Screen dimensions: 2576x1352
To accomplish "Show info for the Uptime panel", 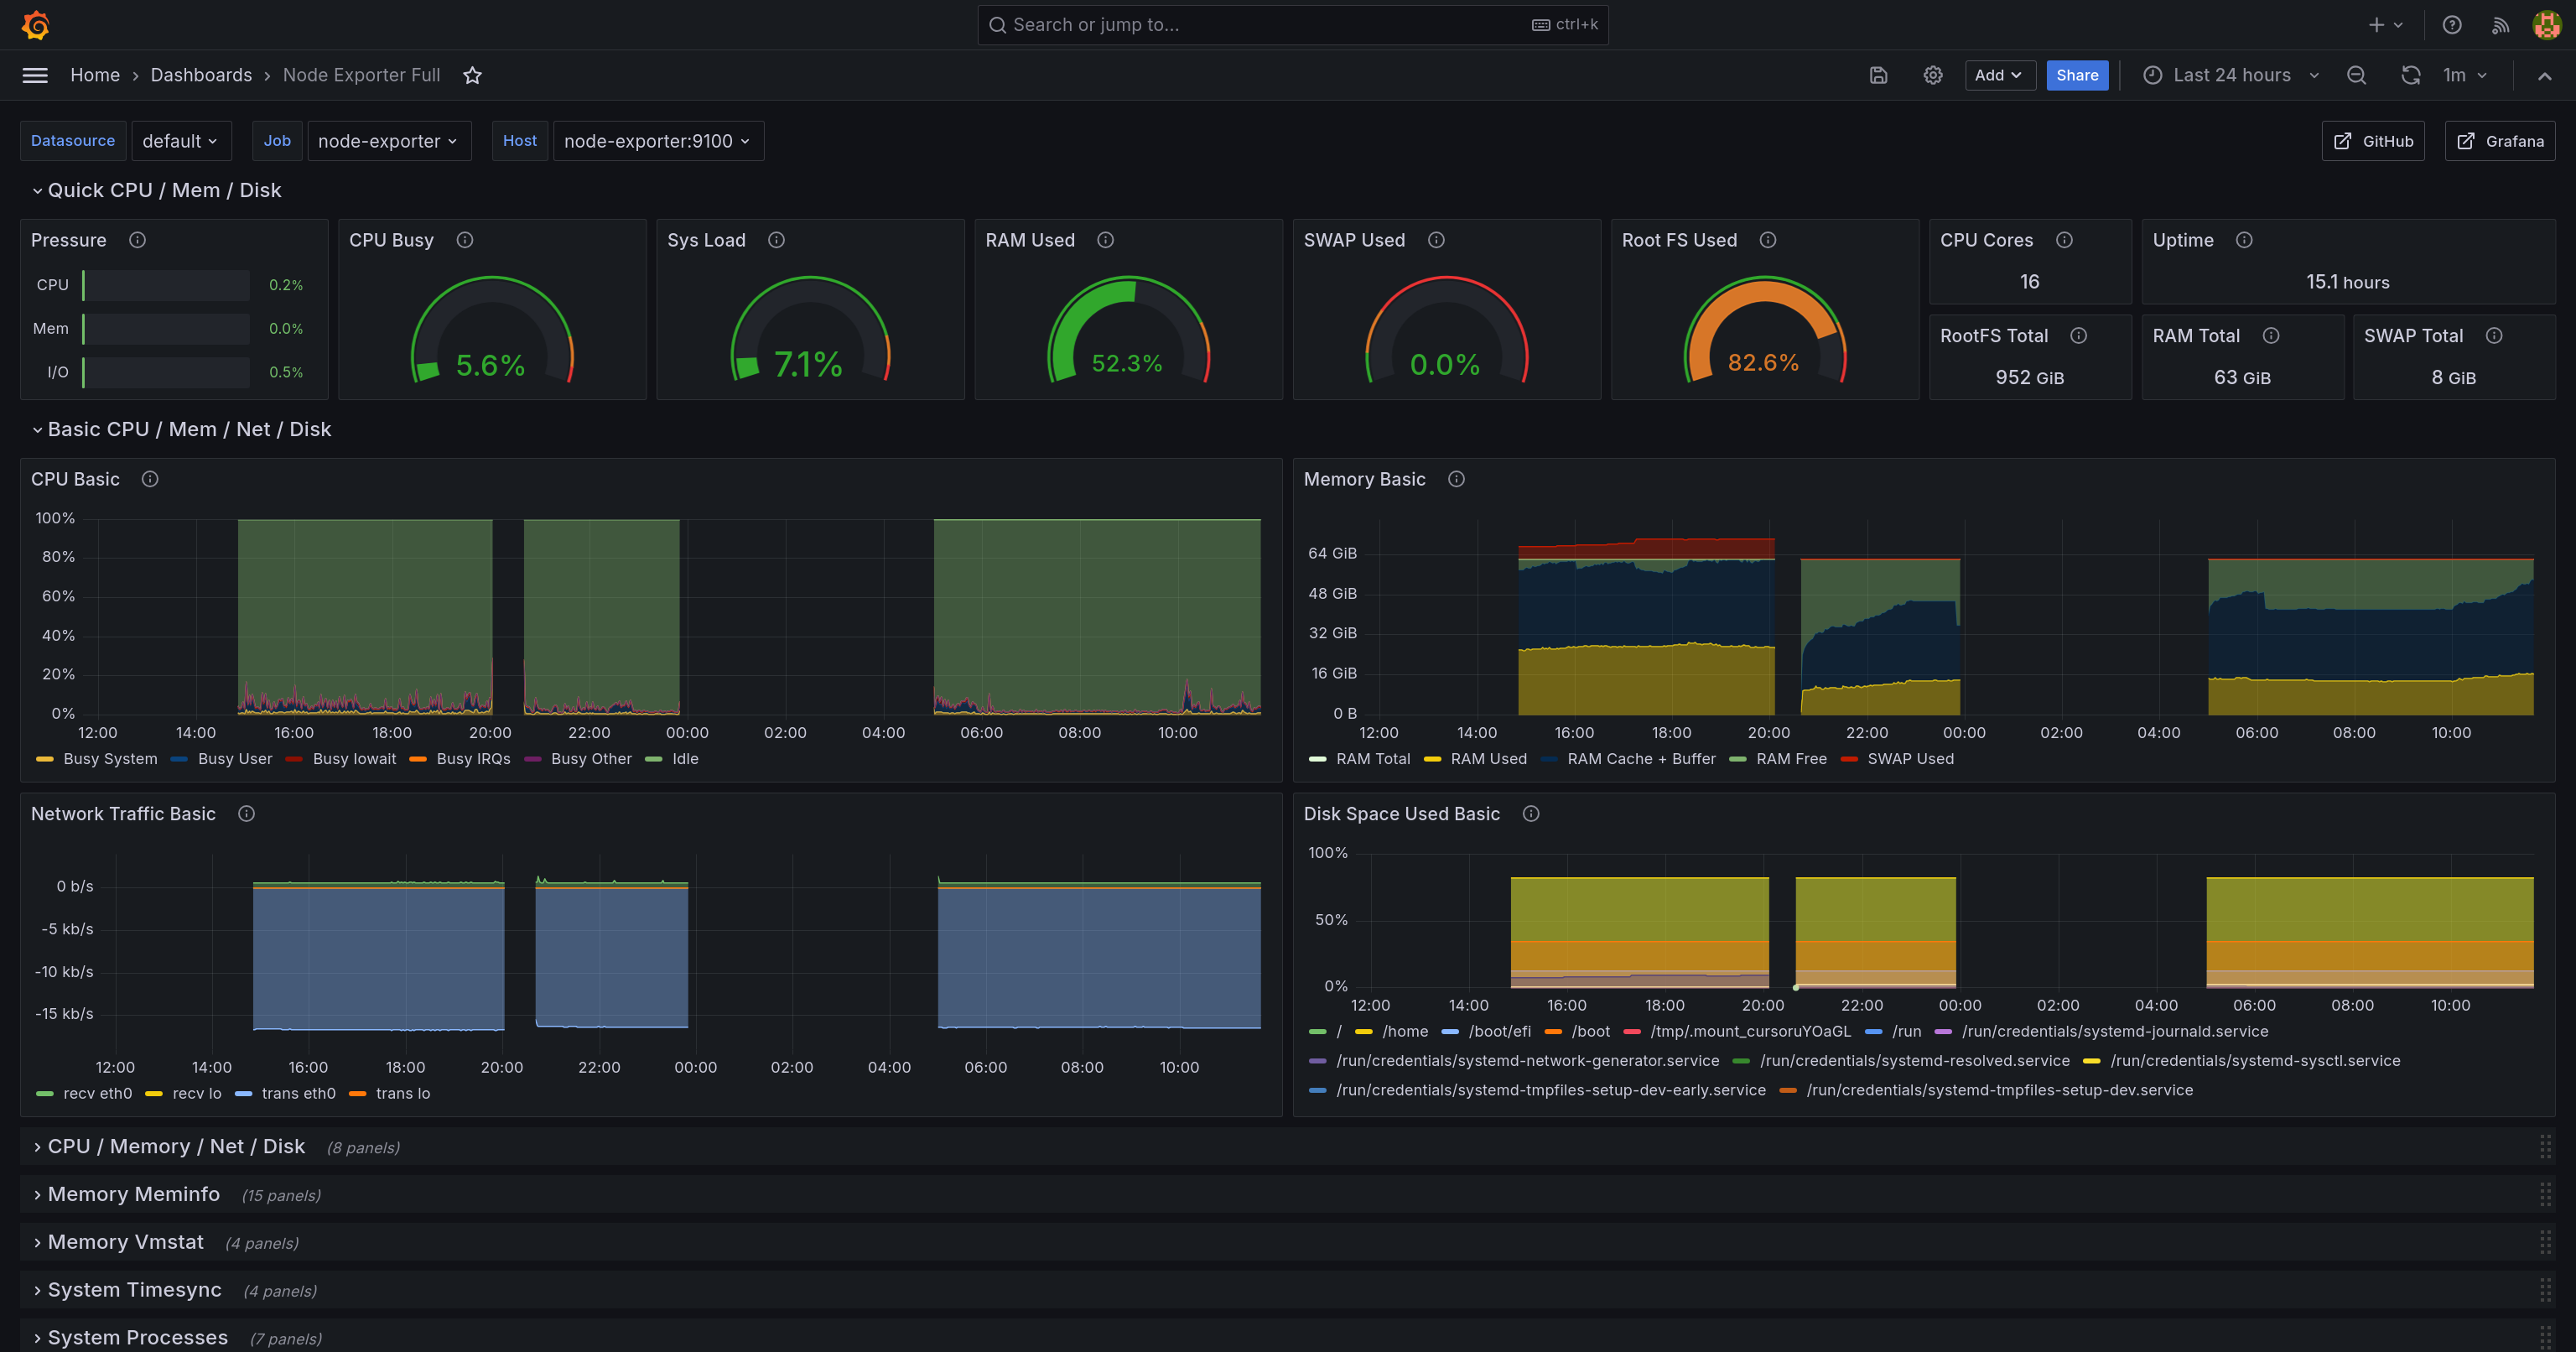I will click(2244, 240).
